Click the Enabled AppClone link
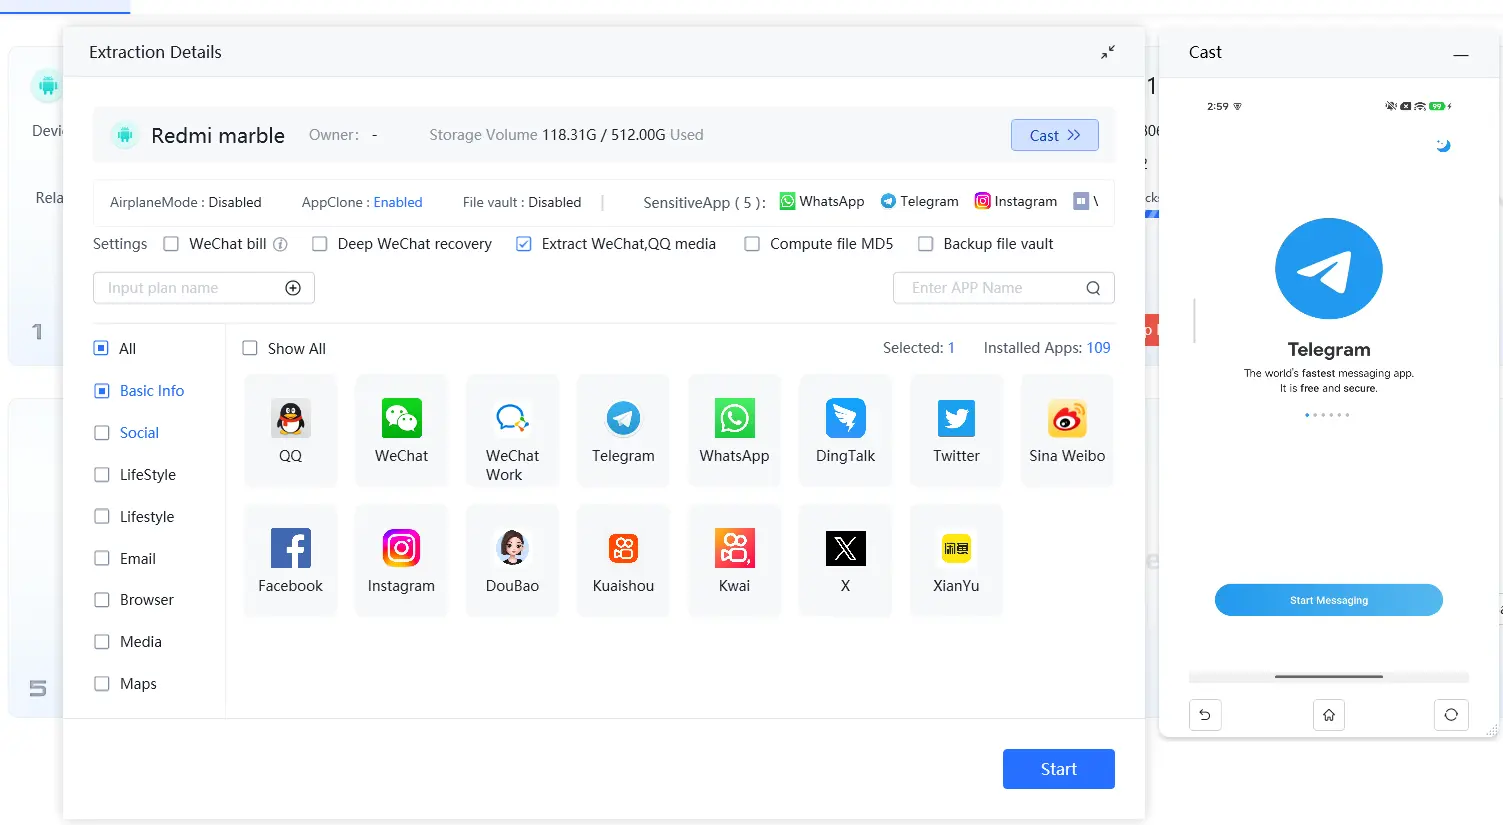 (398, 202)
